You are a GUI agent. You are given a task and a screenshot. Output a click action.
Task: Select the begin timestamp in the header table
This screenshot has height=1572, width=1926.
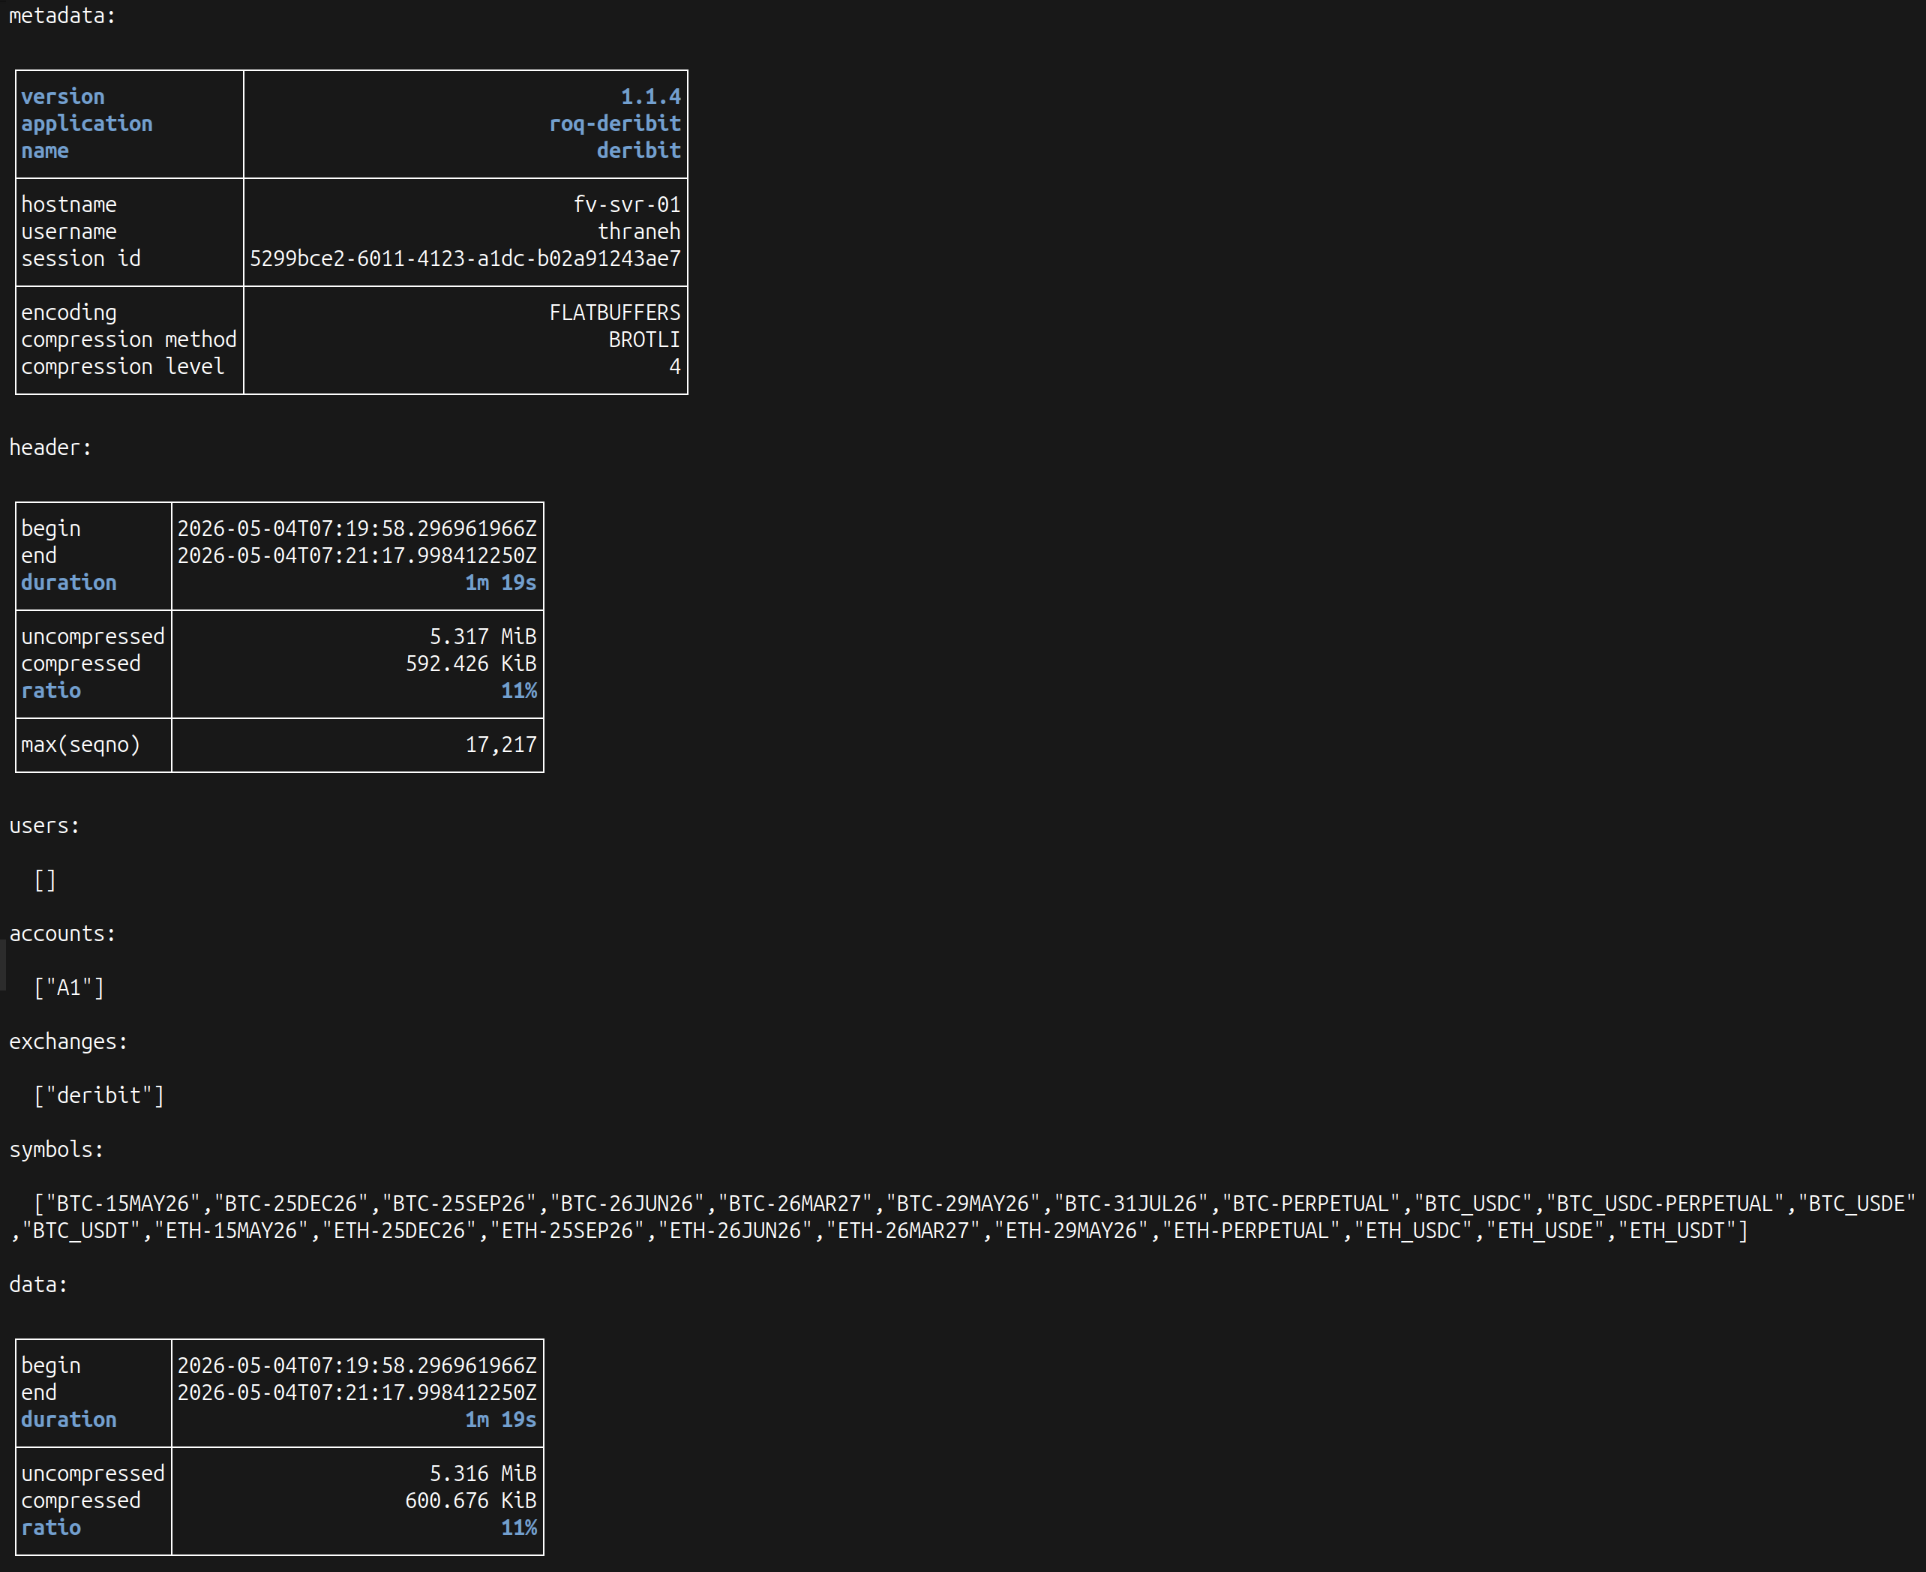357,529
